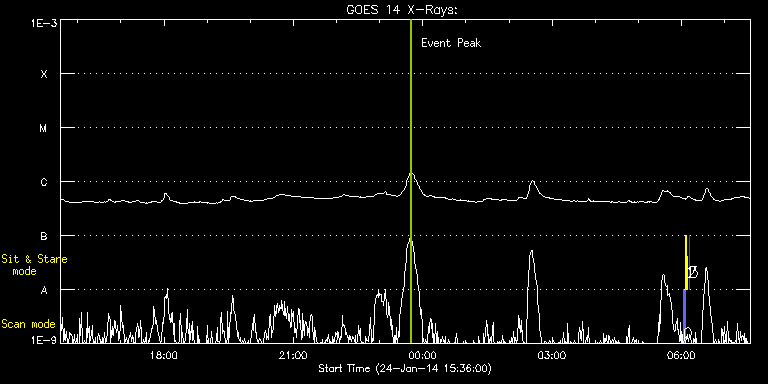
Task: Select the Scan mode legend label
Action: coord(28,324)
